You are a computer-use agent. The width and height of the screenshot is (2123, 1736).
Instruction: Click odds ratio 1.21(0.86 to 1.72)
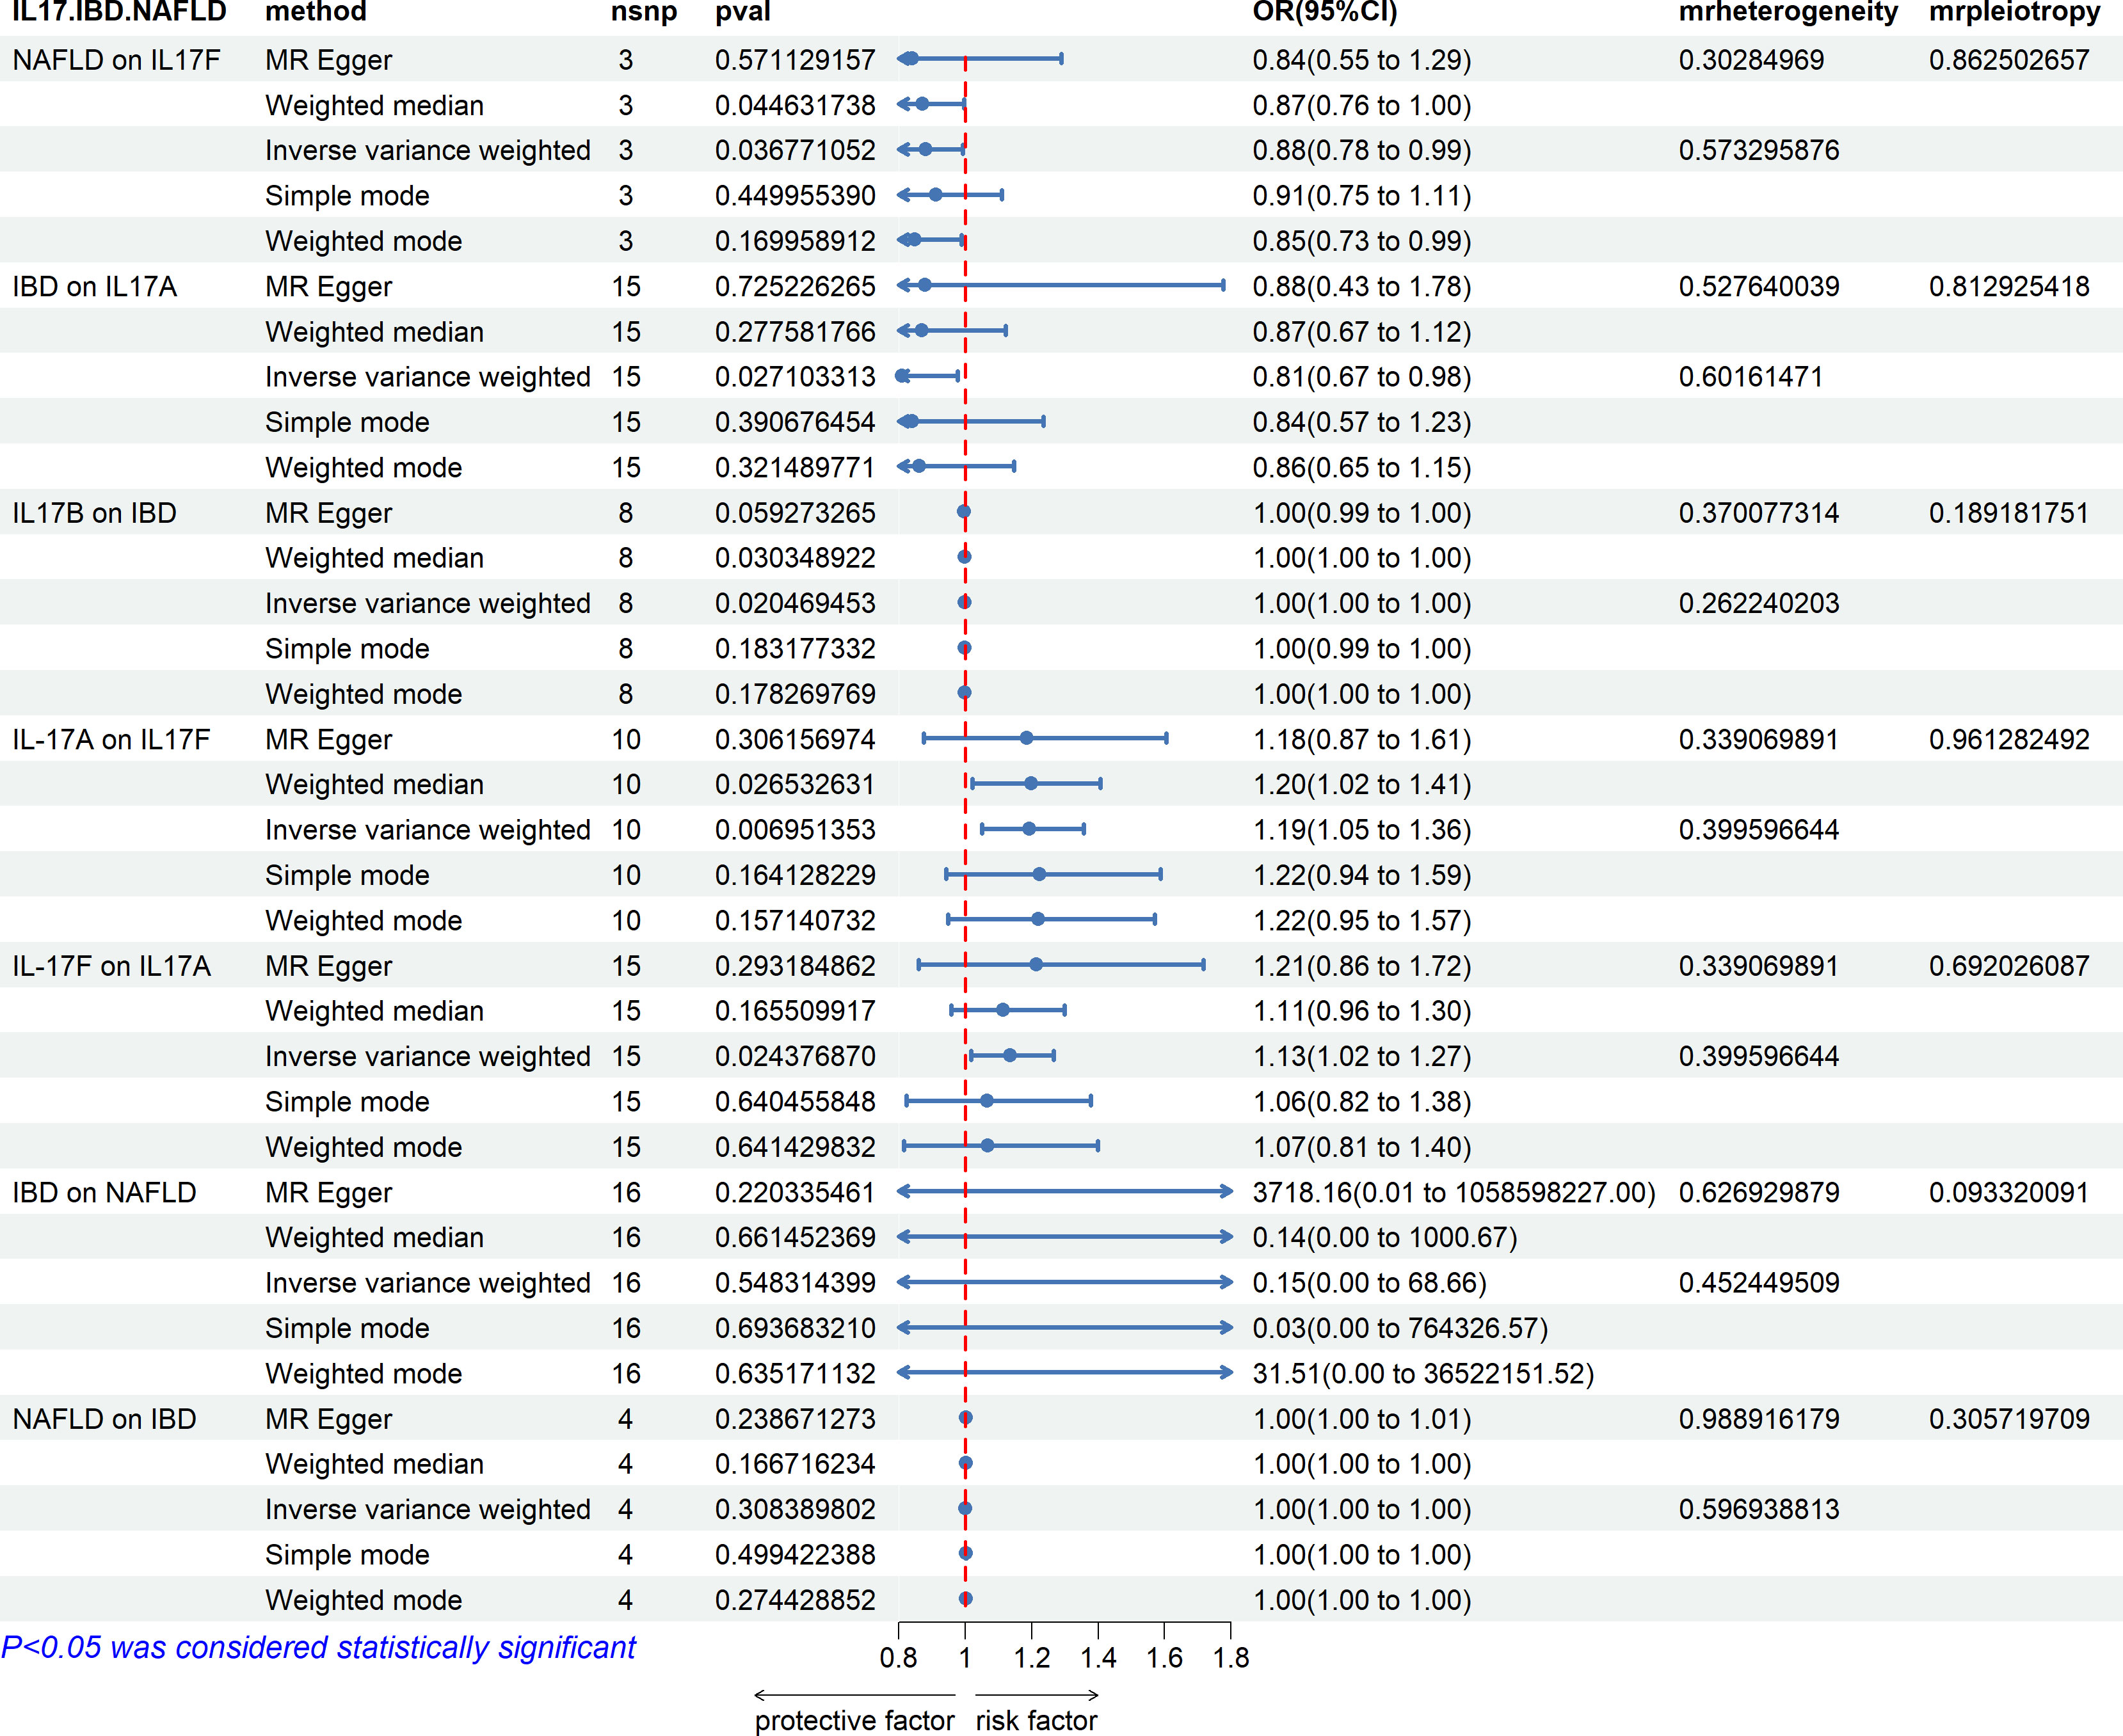coord(1362,966)
